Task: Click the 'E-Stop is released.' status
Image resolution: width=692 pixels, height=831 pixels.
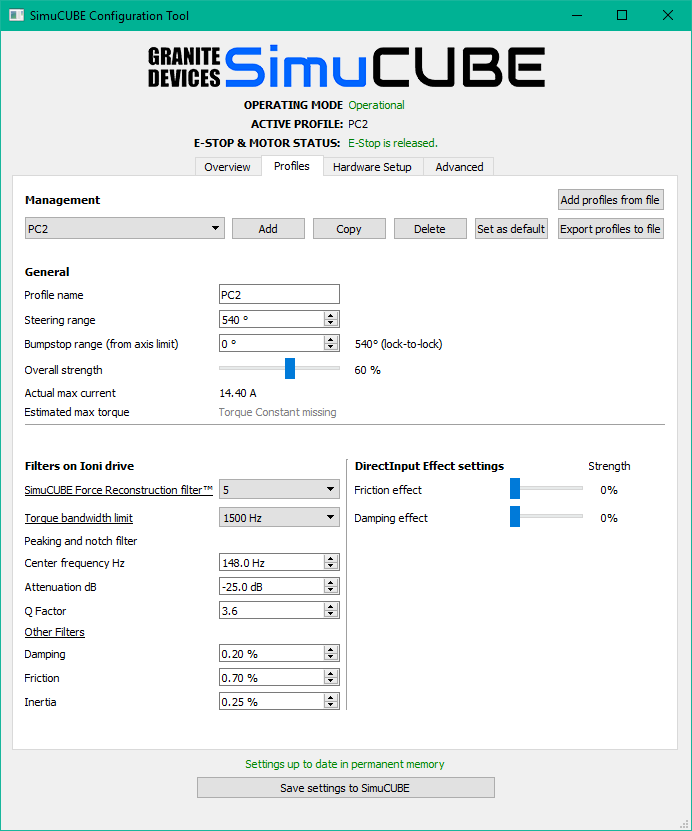Action: pyautogui.click(x=393, y=143)
